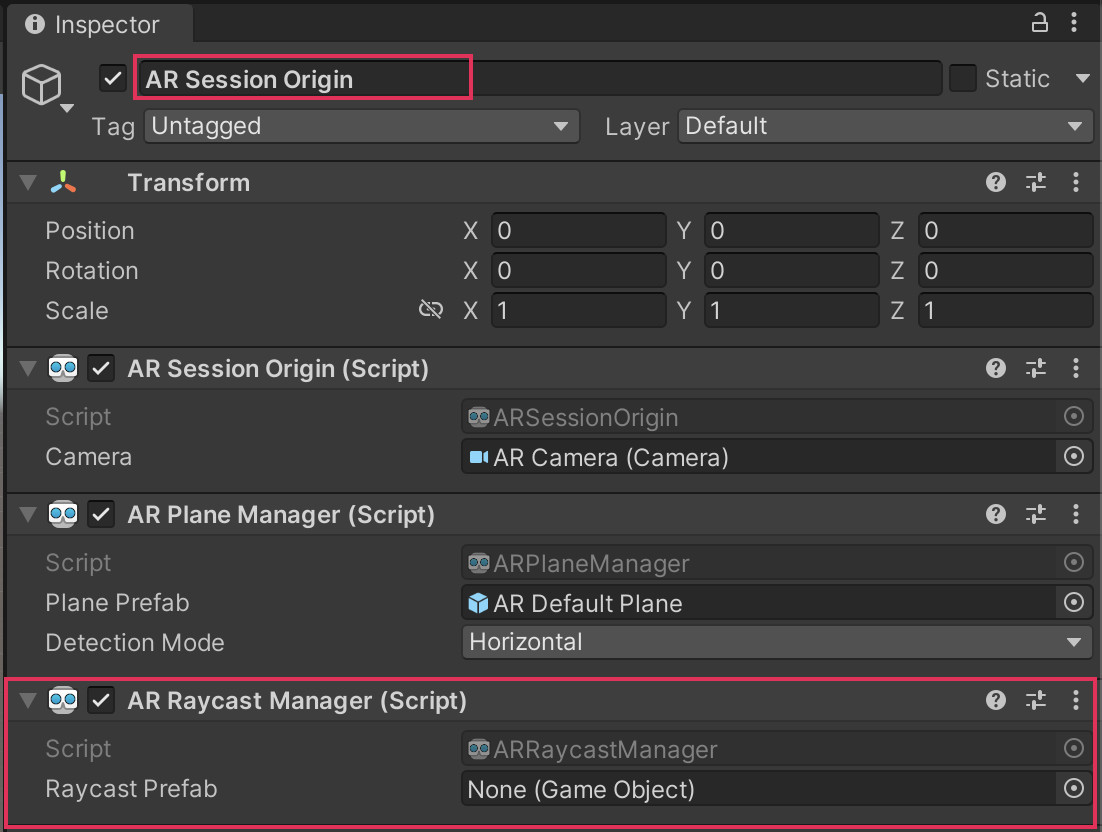Open AR Plane Manager help icon
The width and height of the screenshot is (1102, 832).
point(995,514)
